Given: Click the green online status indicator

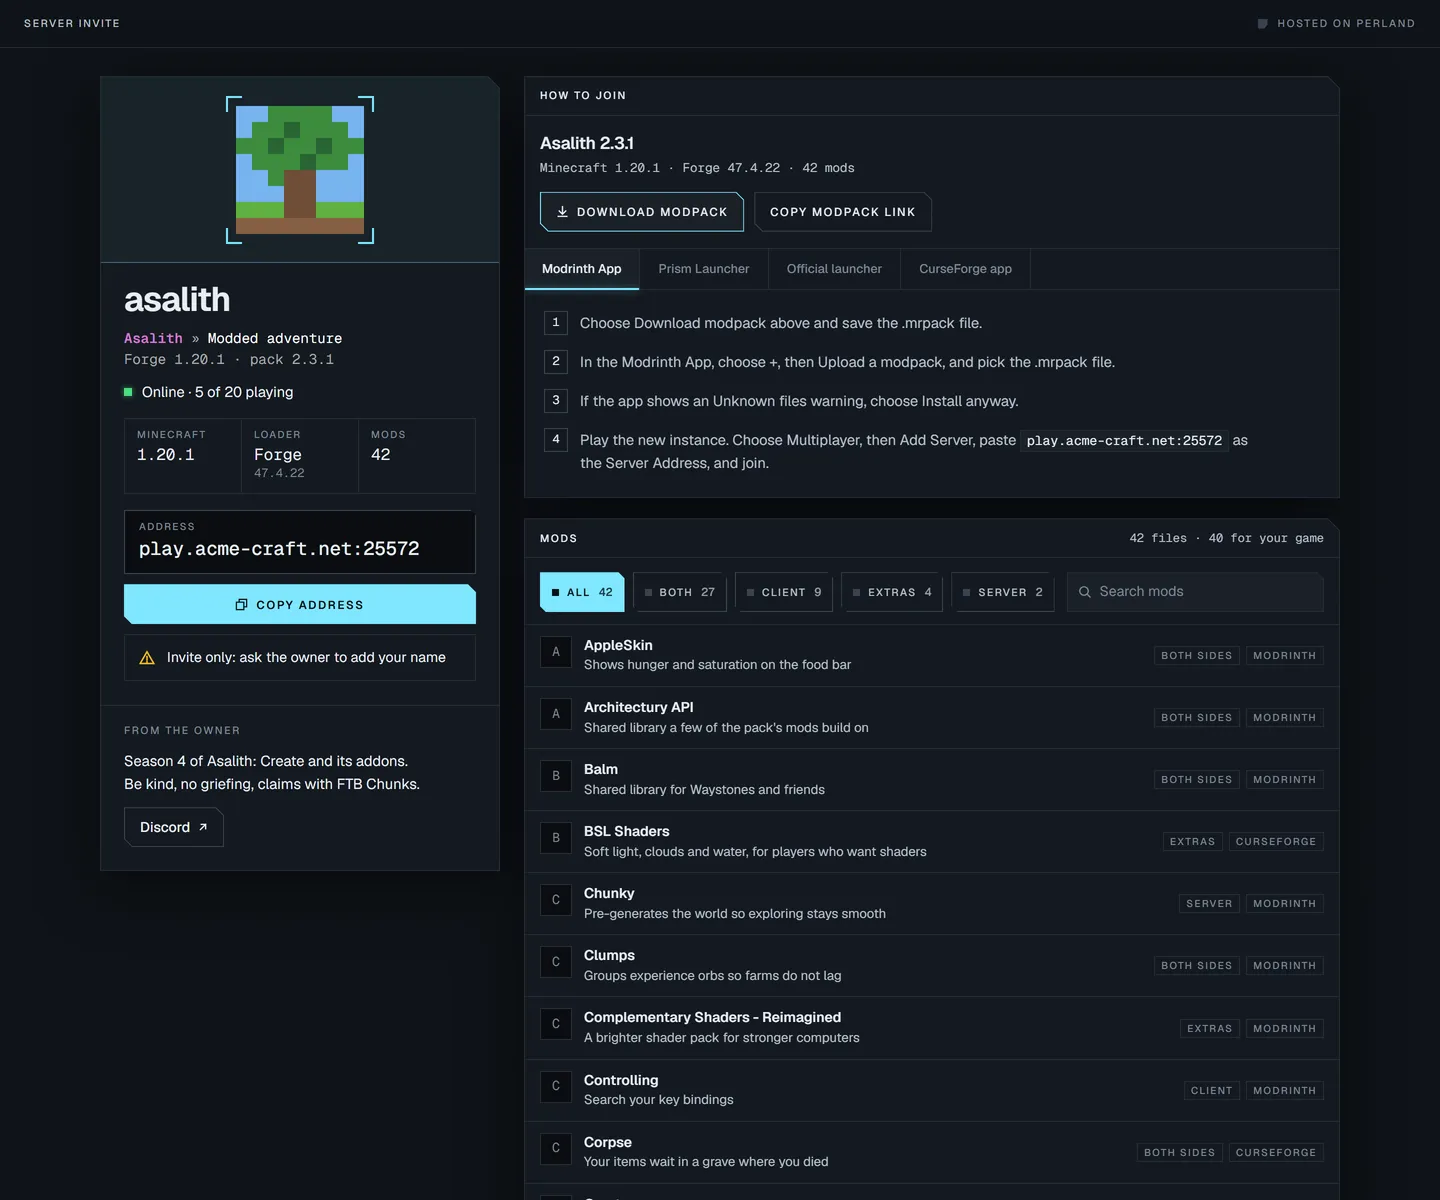Looking at the screenshot, I should [128, 392].
